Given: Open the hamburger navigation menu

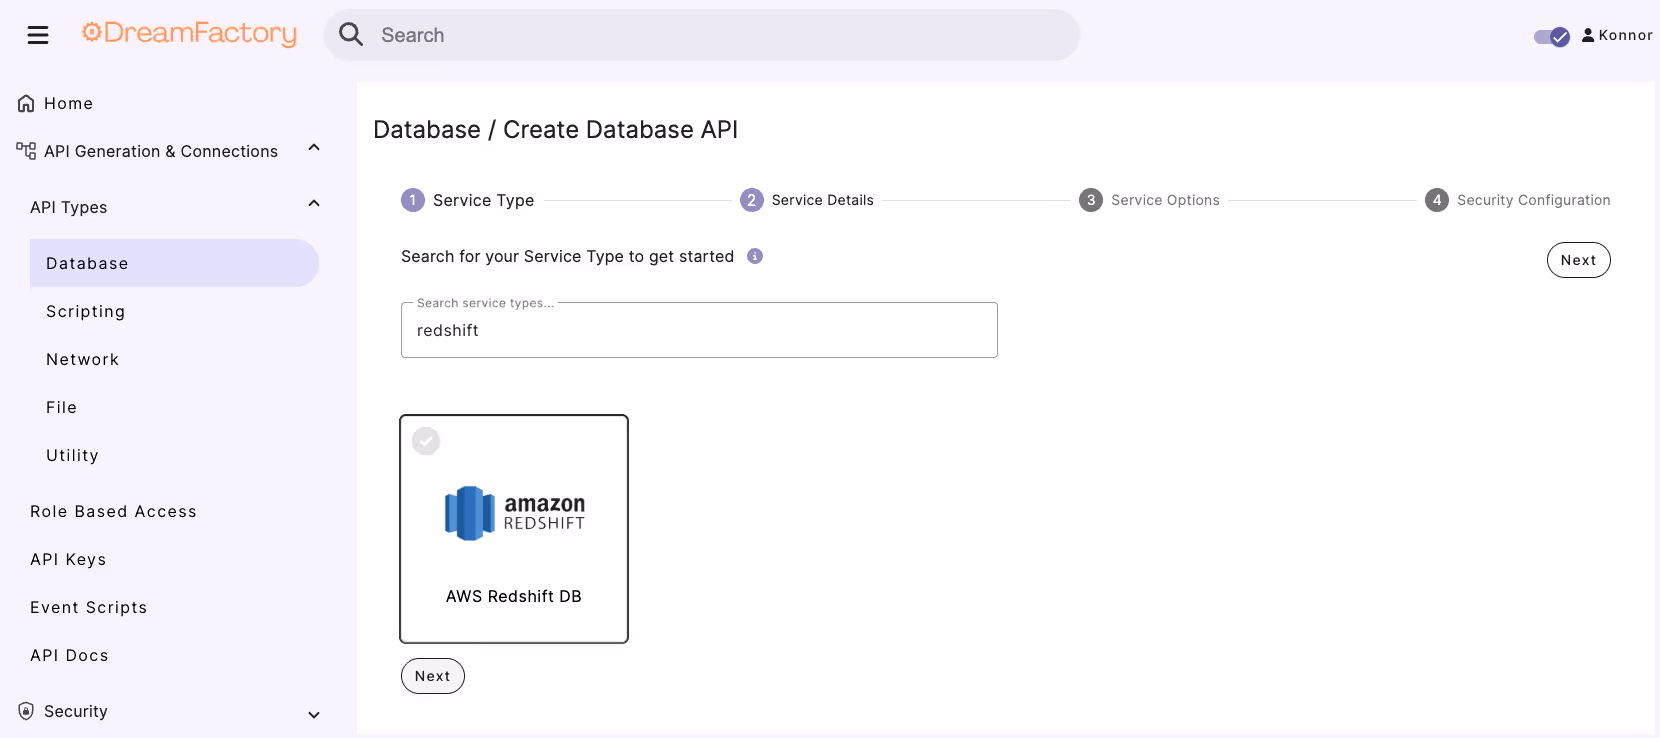Looking at the screenshot, I should (x=38, y=35).
